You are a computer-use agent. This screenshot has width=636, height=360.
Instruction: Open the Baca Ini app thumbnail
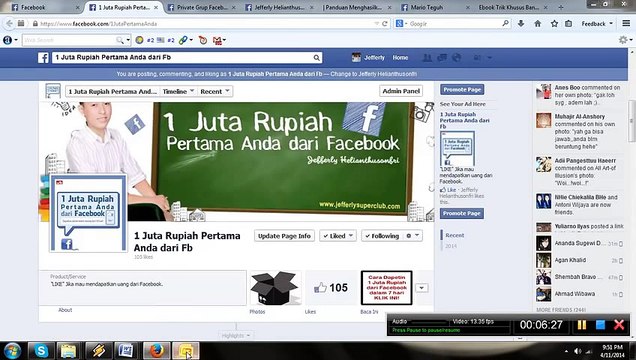pyautogui.click(x=387, y=288)
